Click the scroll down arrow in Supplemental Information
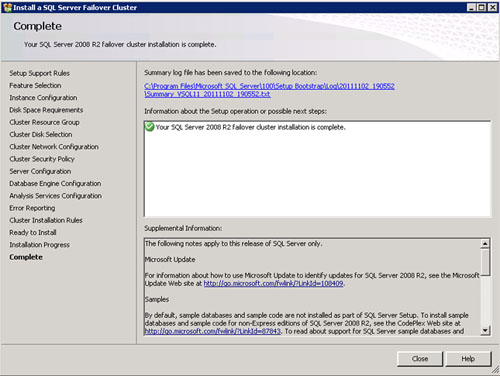500x376 pixels. (485, 331)
